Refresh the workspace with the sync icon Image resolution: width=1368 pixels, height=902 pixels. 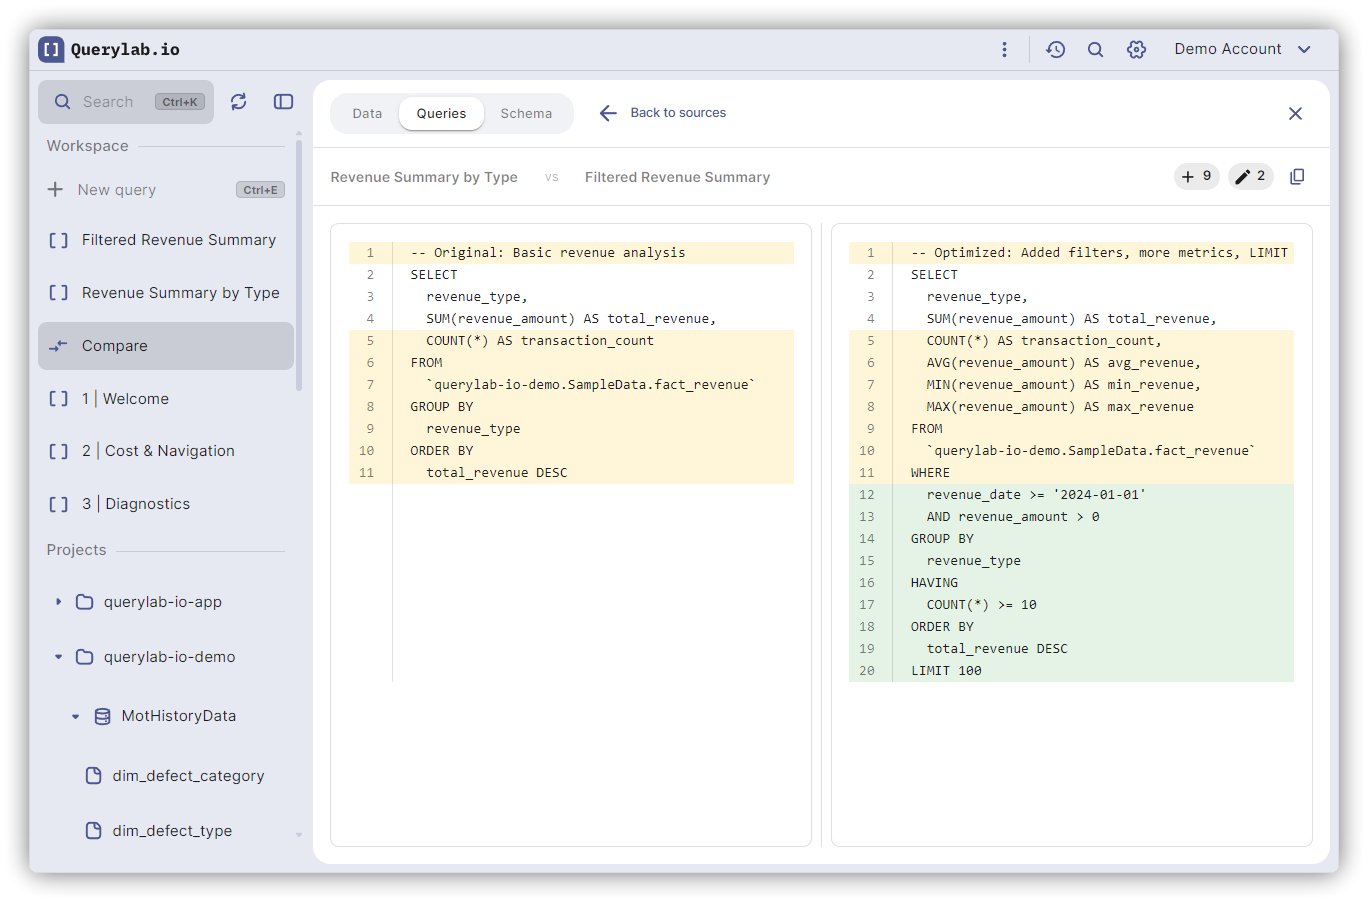click(238, 101)
